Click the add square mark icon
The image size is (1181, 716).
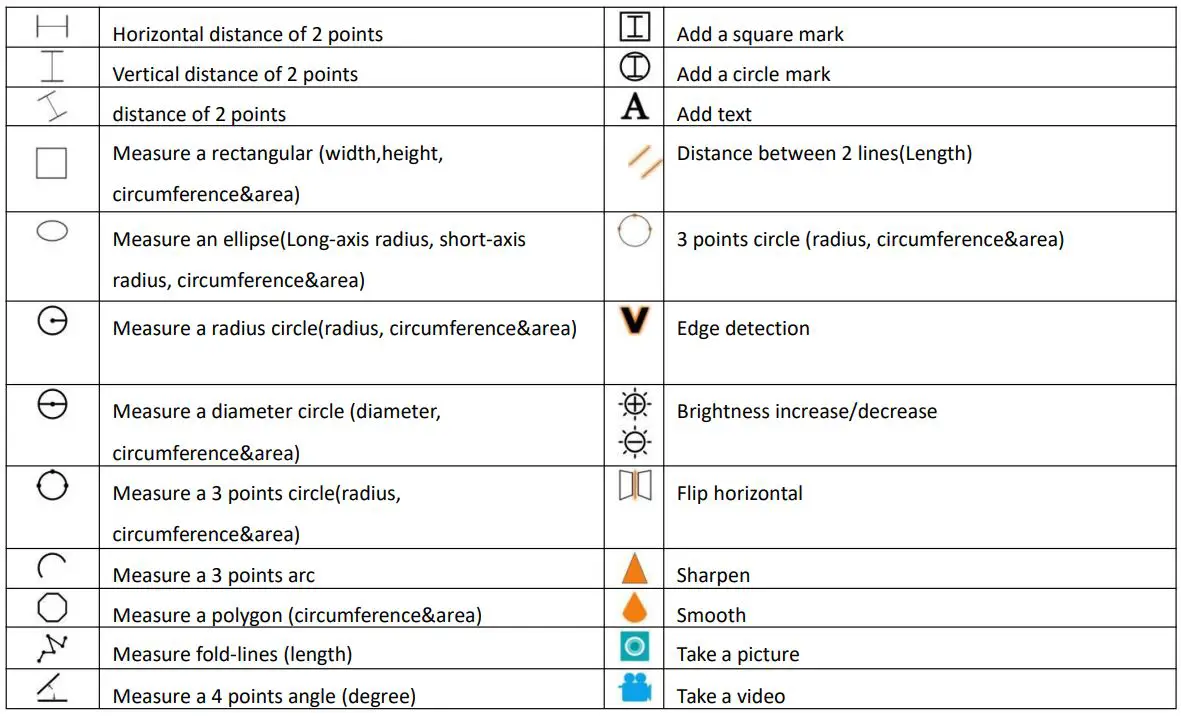(635, 27)
